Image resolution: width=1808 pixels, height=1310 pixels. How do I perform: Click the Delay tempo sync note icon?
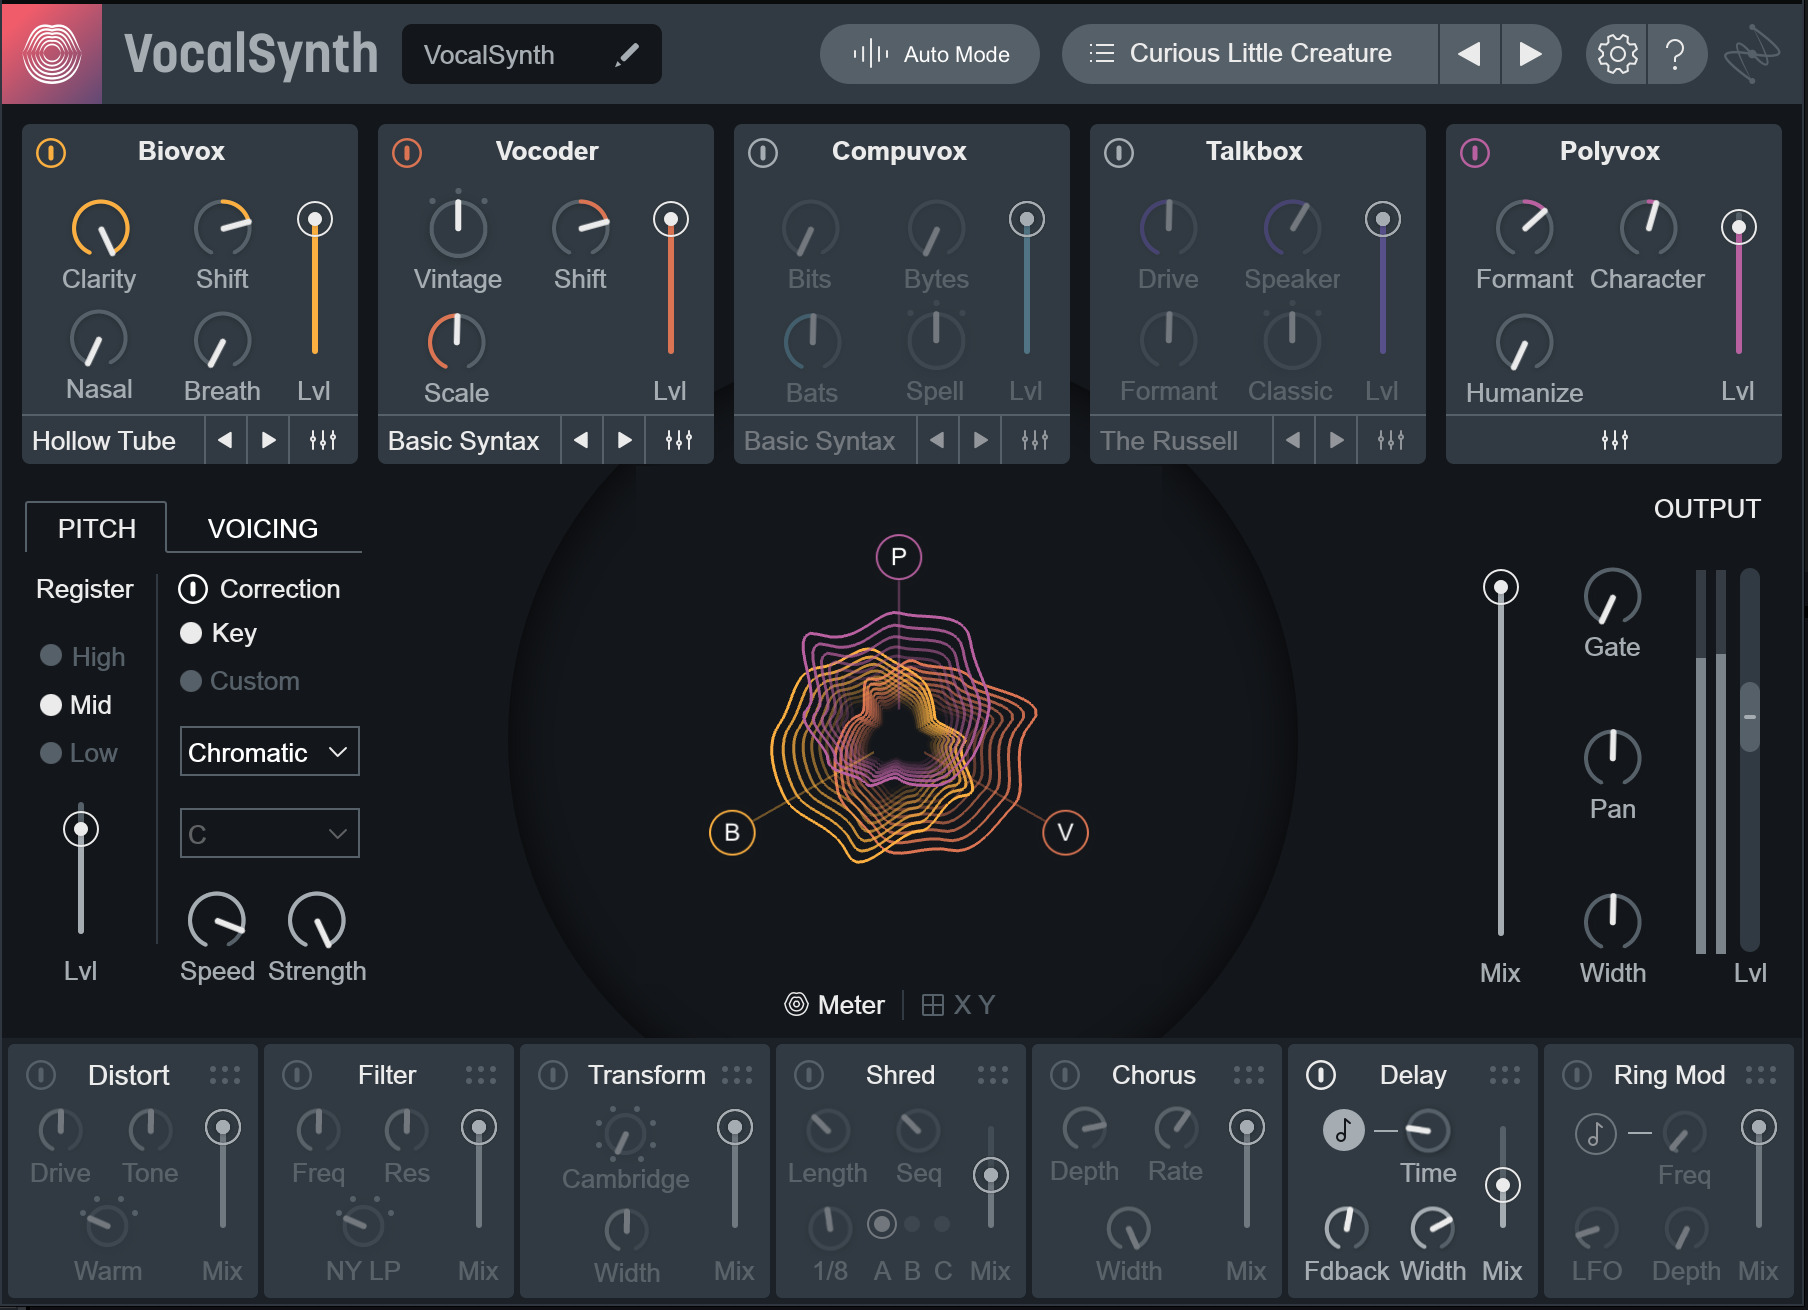click(x=1344, y=1131)
